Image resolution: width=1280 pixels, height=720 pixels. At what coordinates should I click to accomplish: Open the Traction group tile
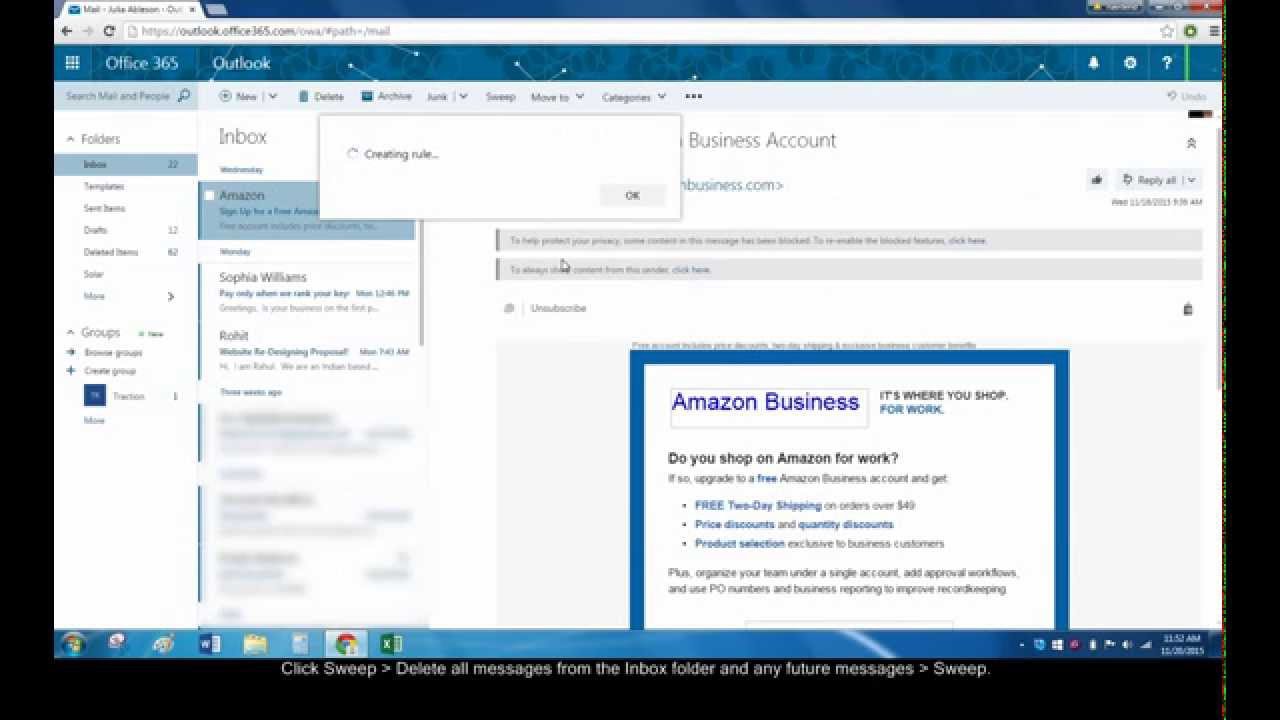pyautogui.click(x=94, y=396)
